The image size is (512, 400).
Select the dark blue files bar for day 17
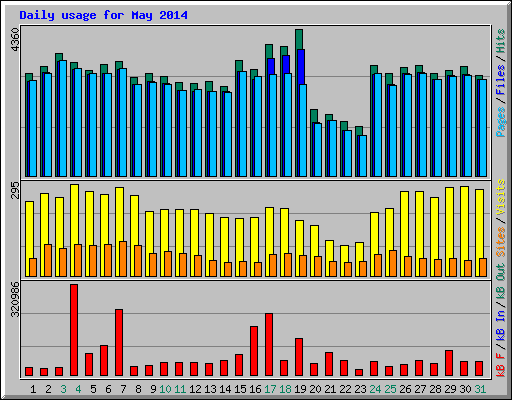pos(271,67)
